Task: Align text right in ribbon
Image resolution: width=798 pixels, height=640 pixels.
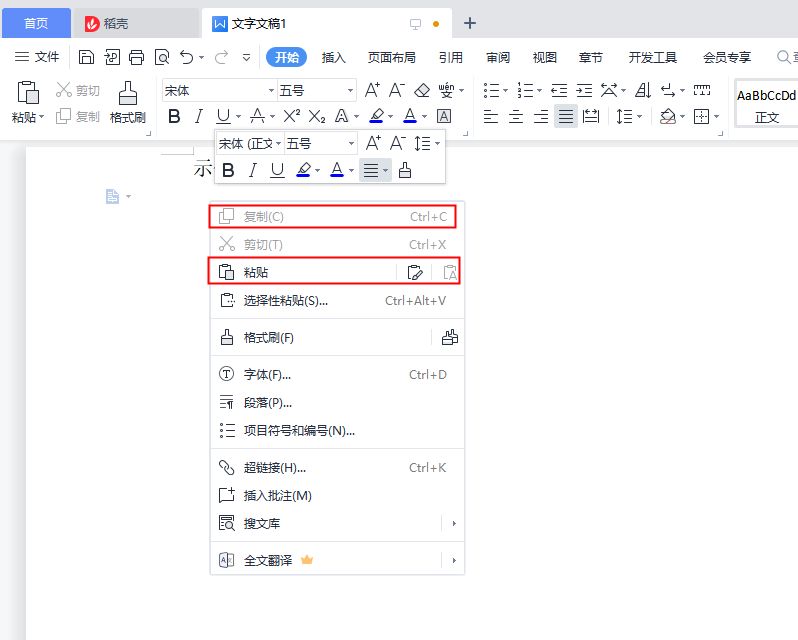Action: [x=540, y=117]
